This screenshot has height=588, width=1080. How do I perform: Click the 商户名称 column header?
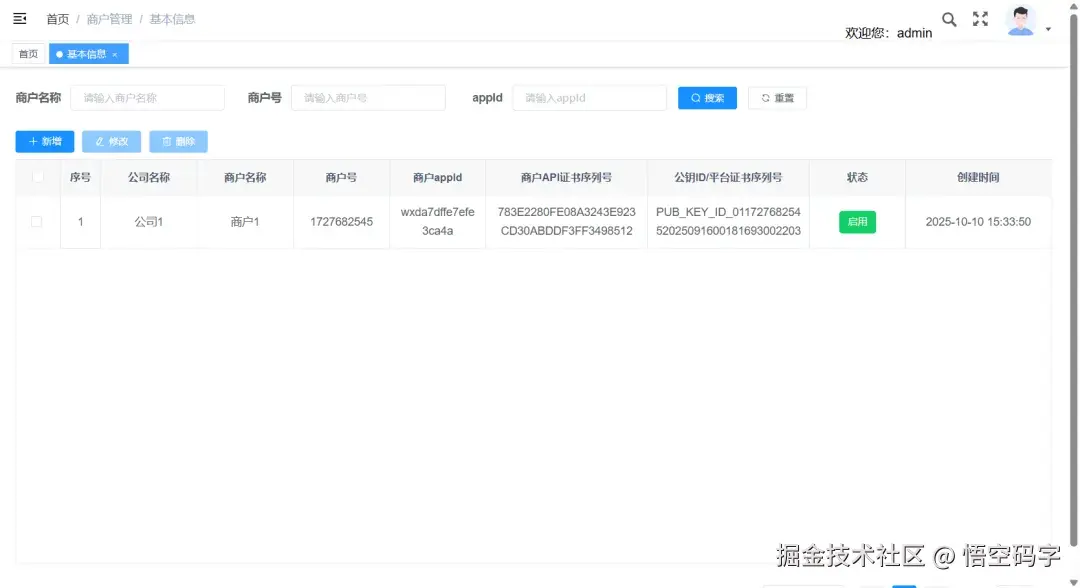[245, 178]
